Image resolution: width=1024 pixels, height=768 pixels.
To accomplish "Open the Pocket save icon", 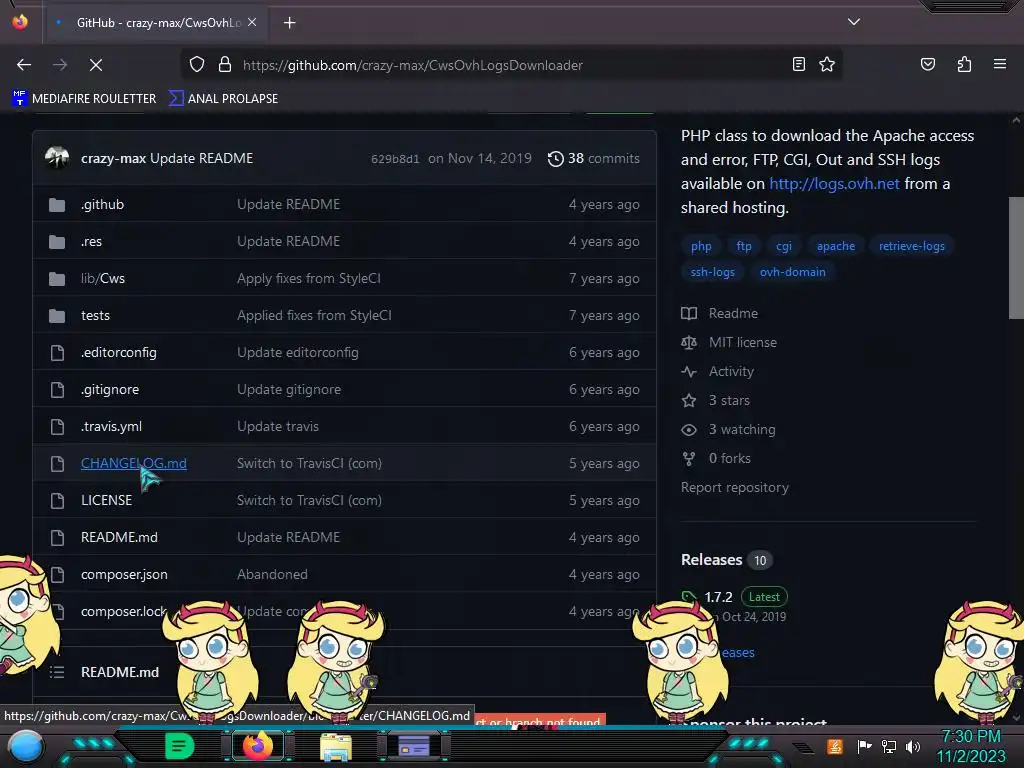I will 927,64.
